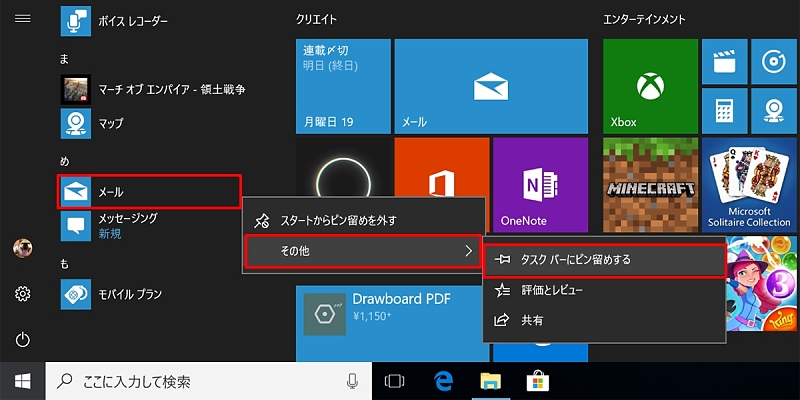The image size is (800, 400).
Task: Select メール in the app list
Action: (148, 192)
